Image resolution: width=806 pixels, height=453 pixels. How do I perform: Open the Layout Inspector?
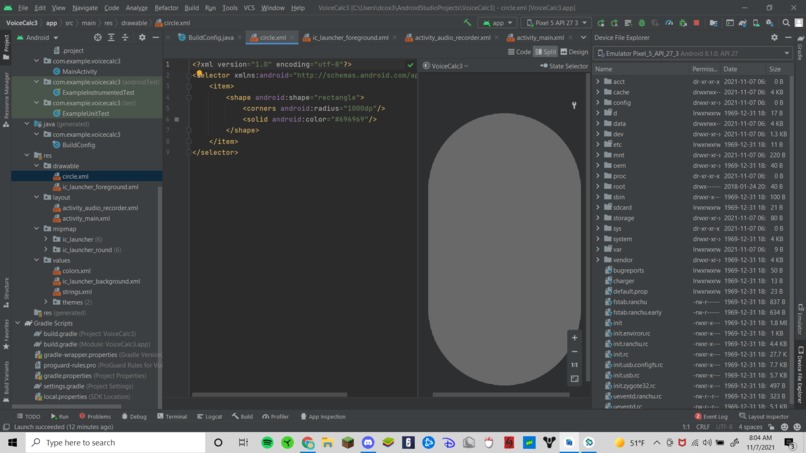(764, 416)
